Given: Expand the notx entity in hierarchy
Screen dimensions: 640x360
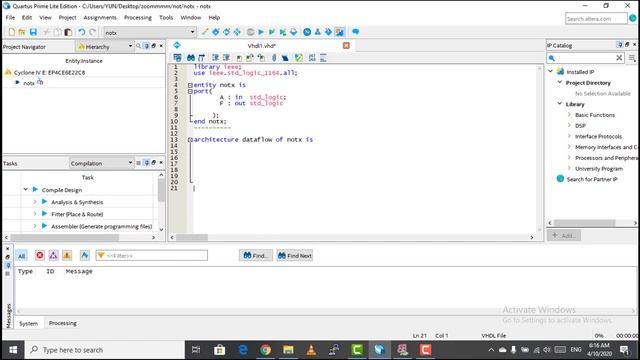Looking at the screenshot, I should coord(17,82).
